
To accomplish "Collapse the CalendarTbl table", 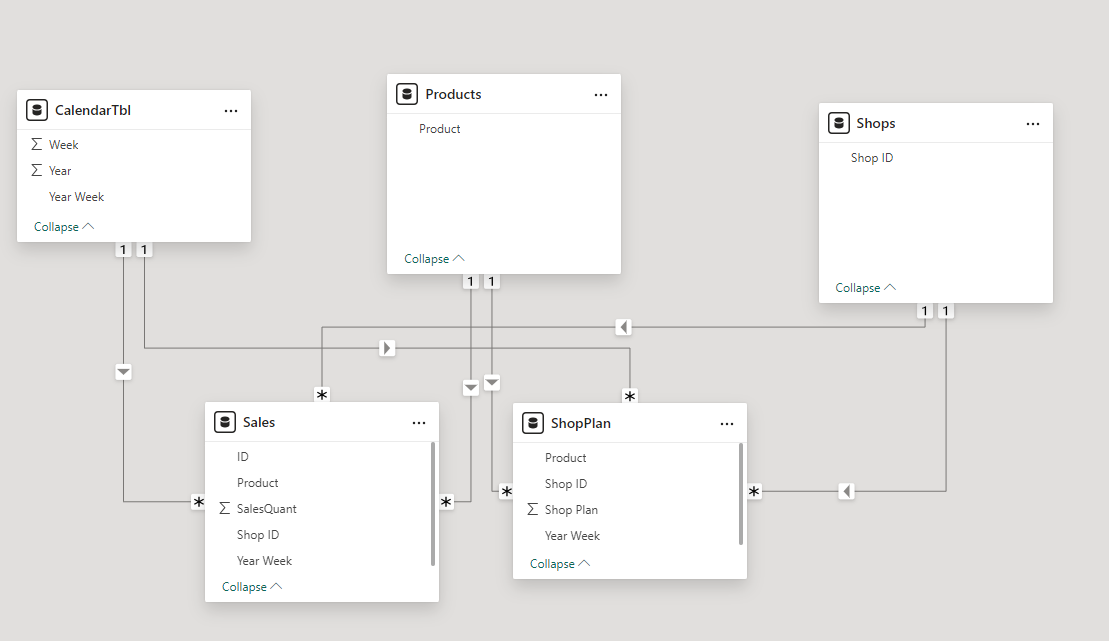I will click(x=64, y=227).
